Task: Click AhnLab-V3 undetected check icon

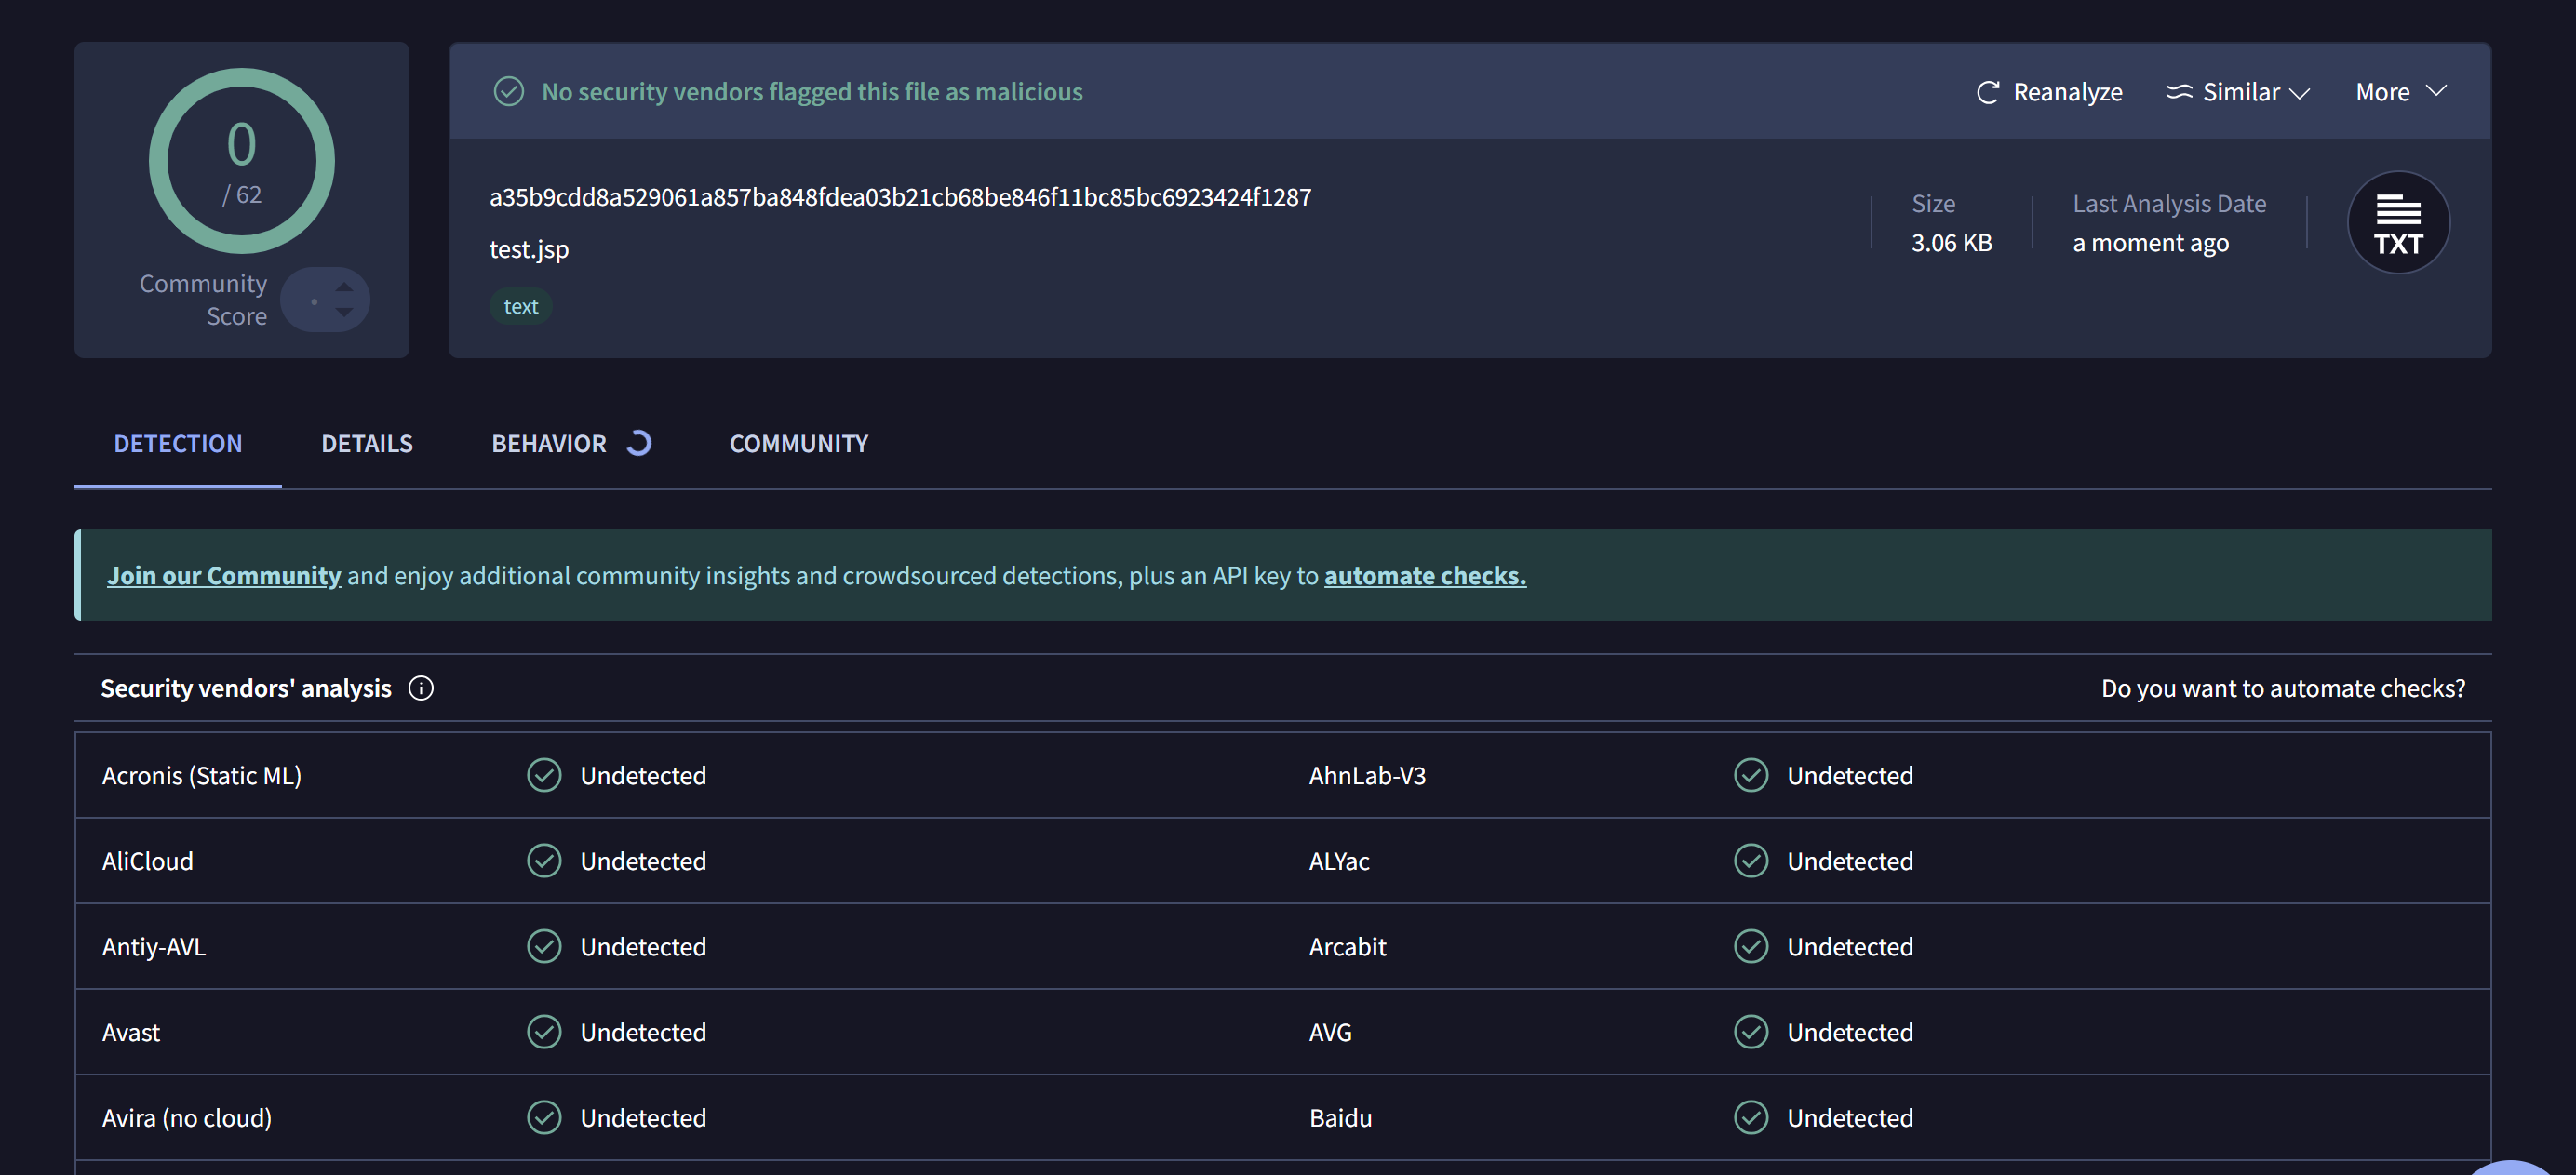Action: point(1750,775)
